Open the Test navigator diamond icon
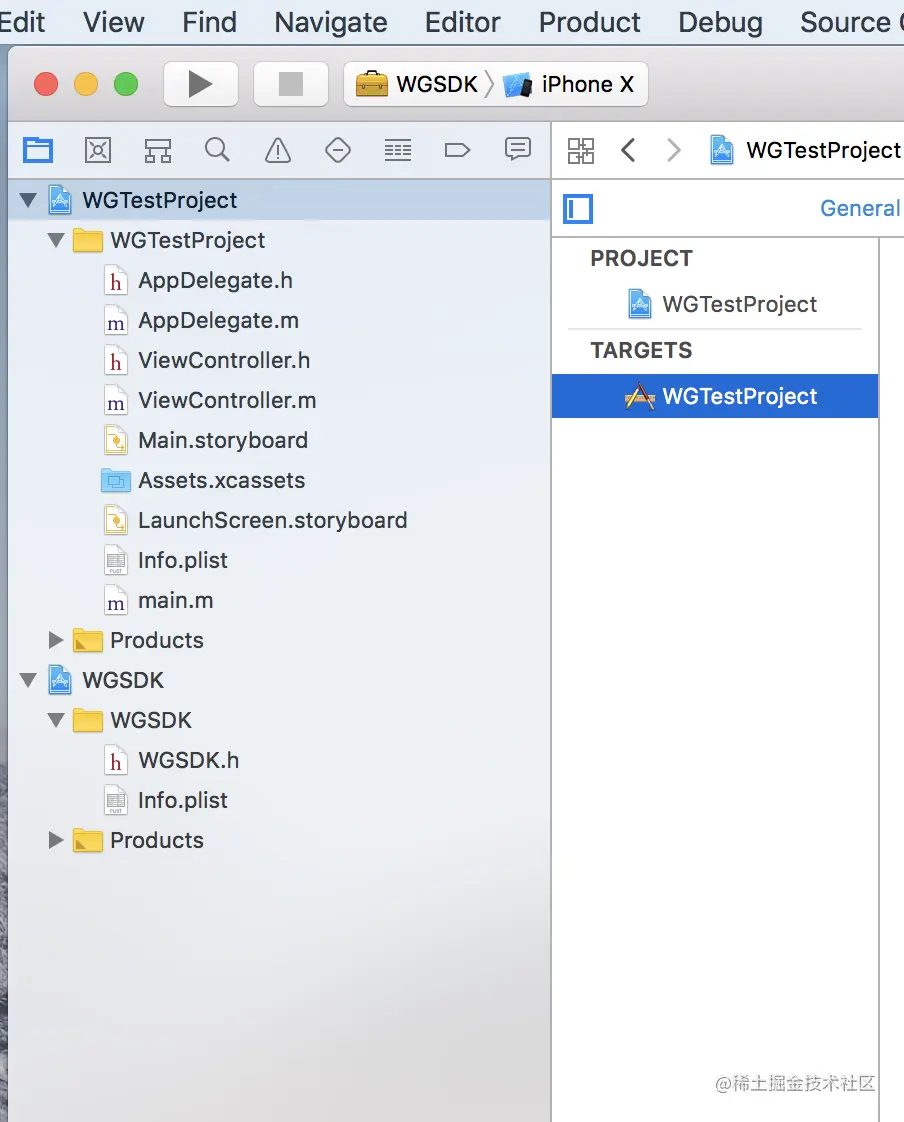 (338, 150)
